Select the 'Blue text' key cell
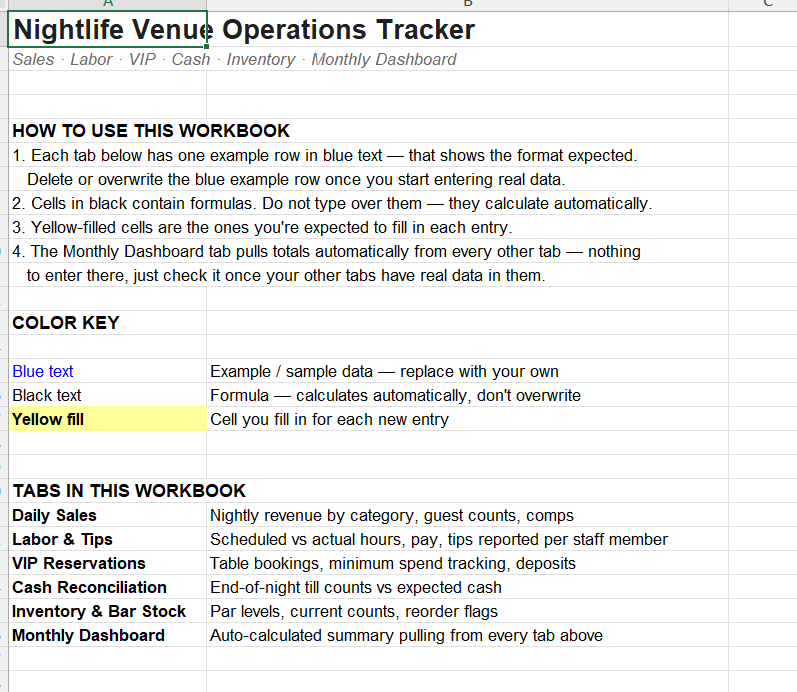797x692 pixels. coord(107,371)
